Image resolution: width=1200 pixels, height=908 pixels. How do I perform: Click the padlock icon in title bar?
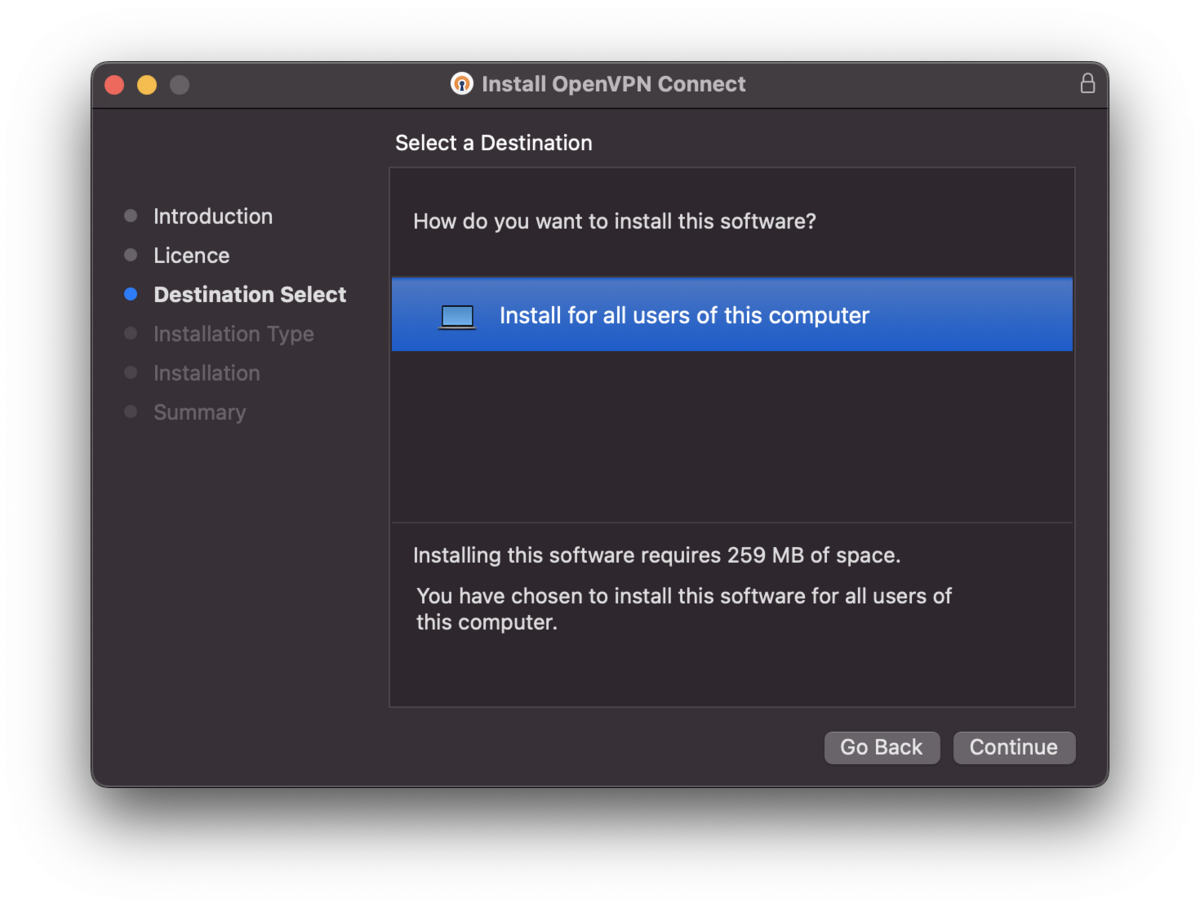click(1087, 84)
